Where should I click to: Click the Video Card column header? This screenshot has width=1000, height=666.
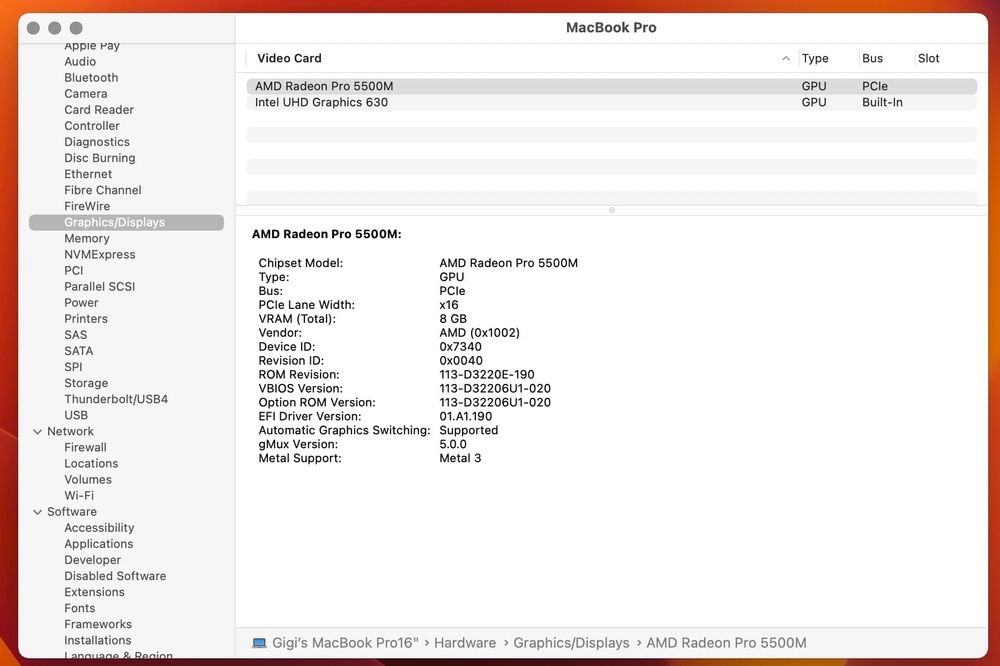coord(289,58)
